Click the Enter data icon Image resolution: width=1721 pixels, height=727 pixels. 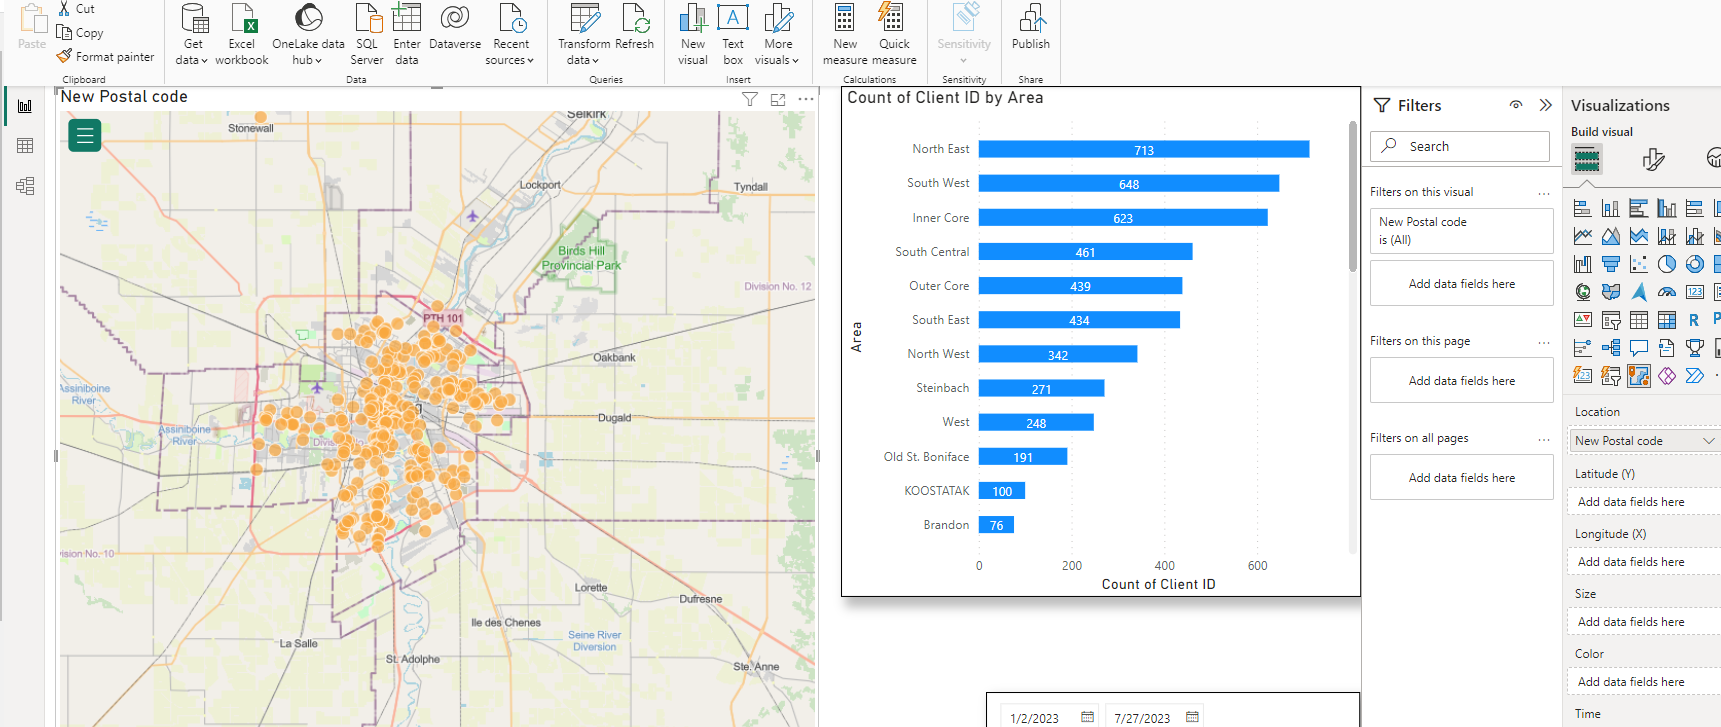(406, 17)
